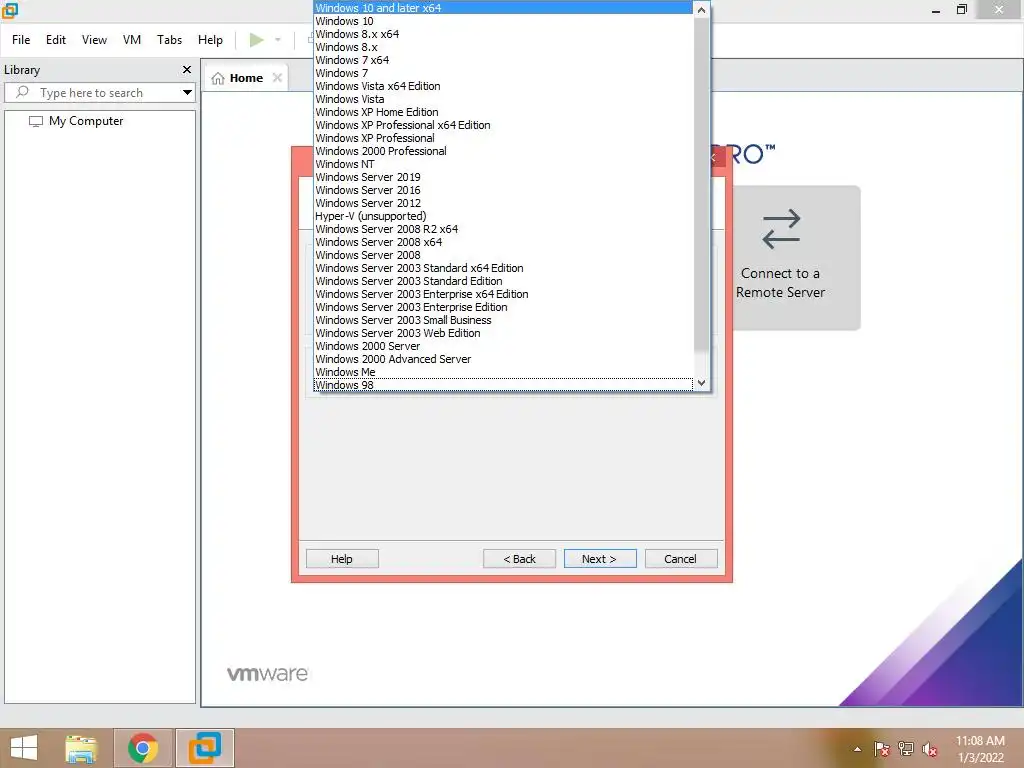Screen dimensions: 1024x768
Task: Open the View menu
Action: pos(94,40)
